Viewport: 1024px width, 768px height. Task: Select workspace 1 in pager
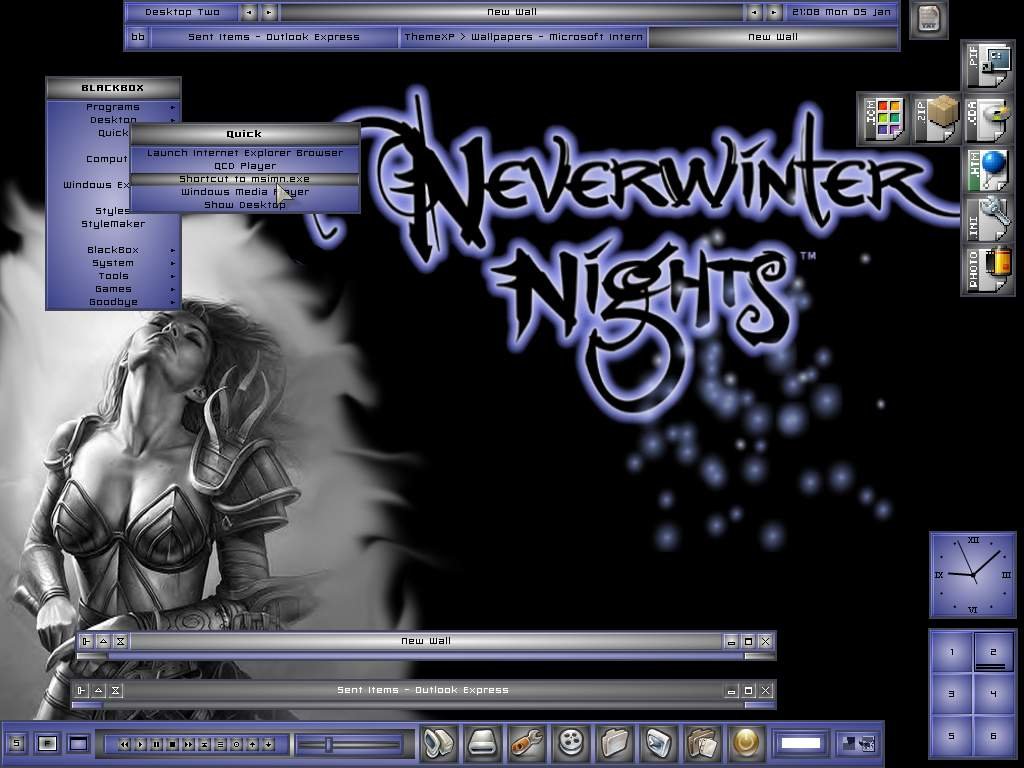pyautogui.click(x=952, y=652)
